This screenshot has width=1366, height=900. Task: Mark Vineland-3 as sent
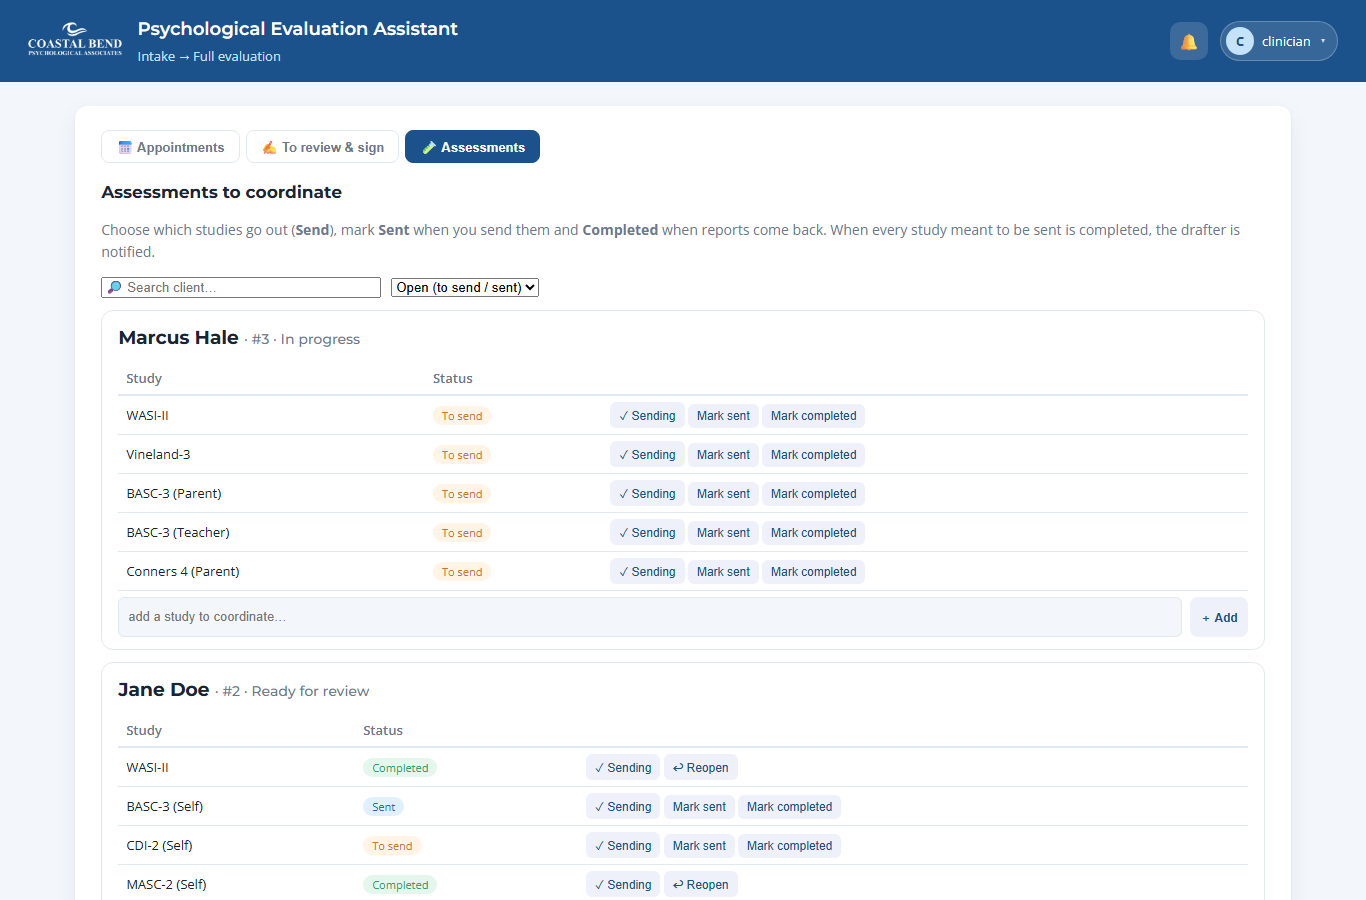pos(723,455)
